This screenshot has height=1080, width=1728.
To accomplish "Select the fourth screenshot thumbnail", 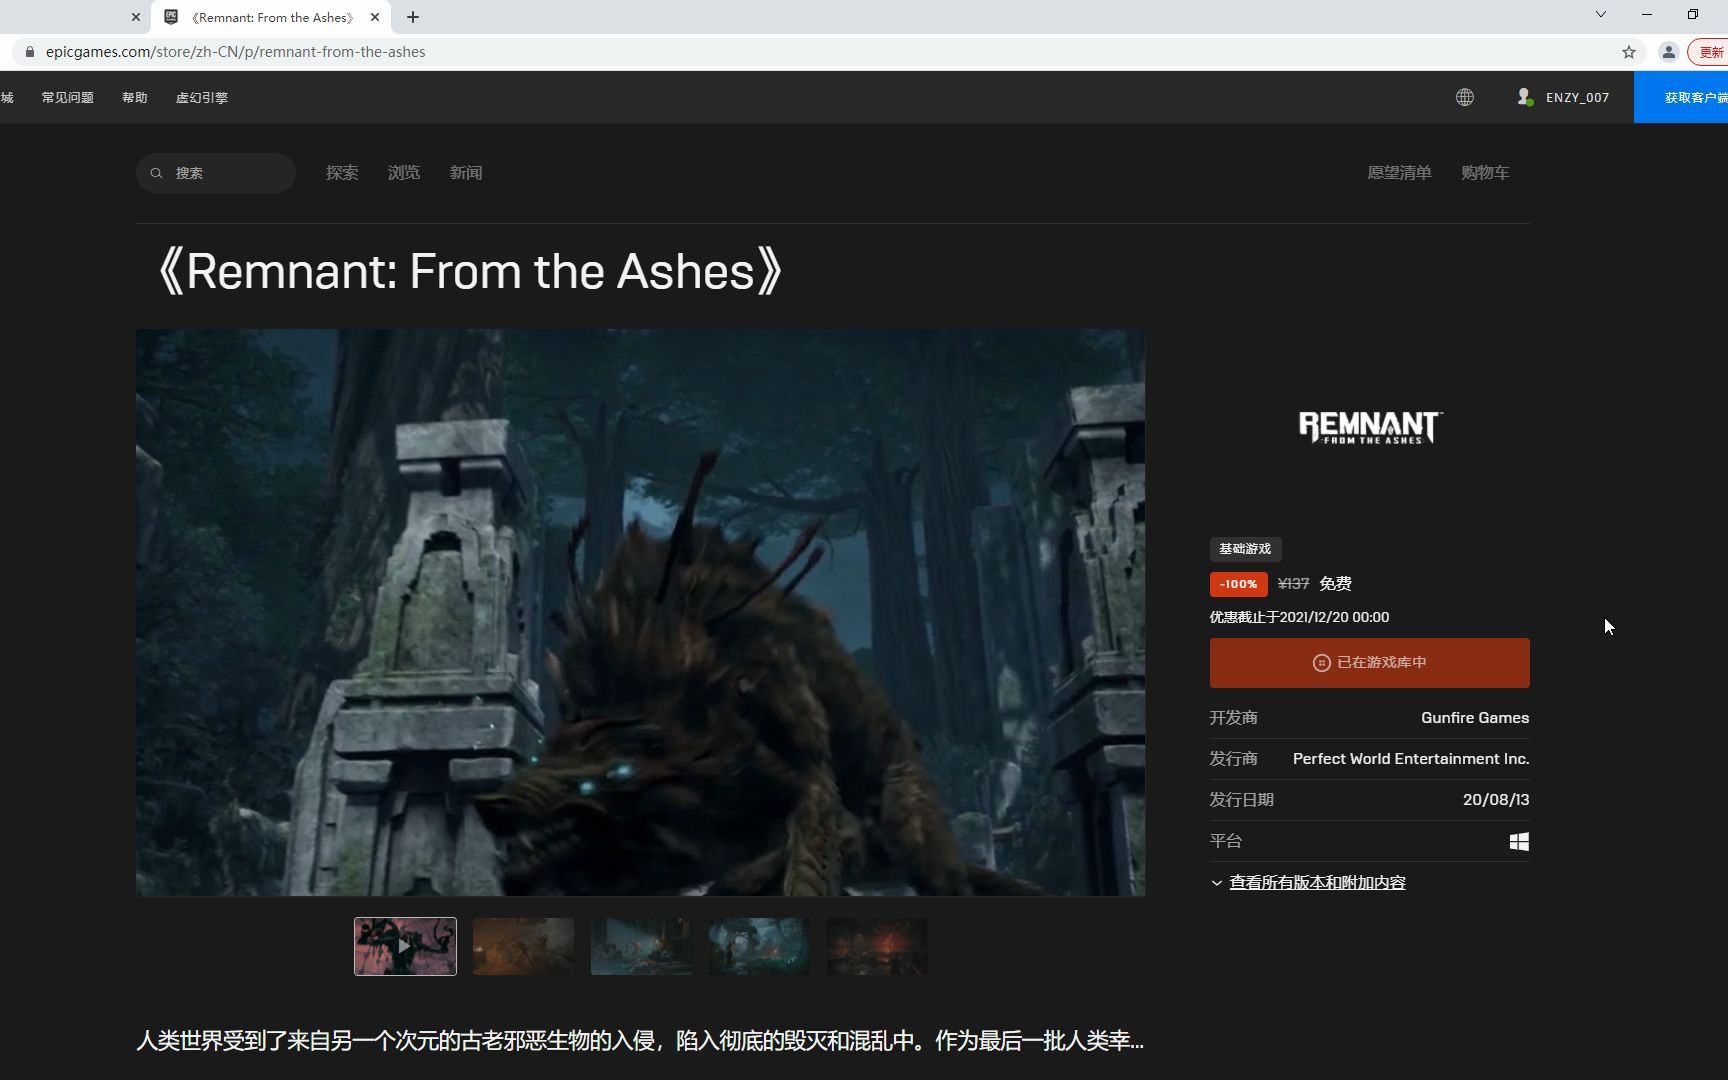I will tap(759, 946).
